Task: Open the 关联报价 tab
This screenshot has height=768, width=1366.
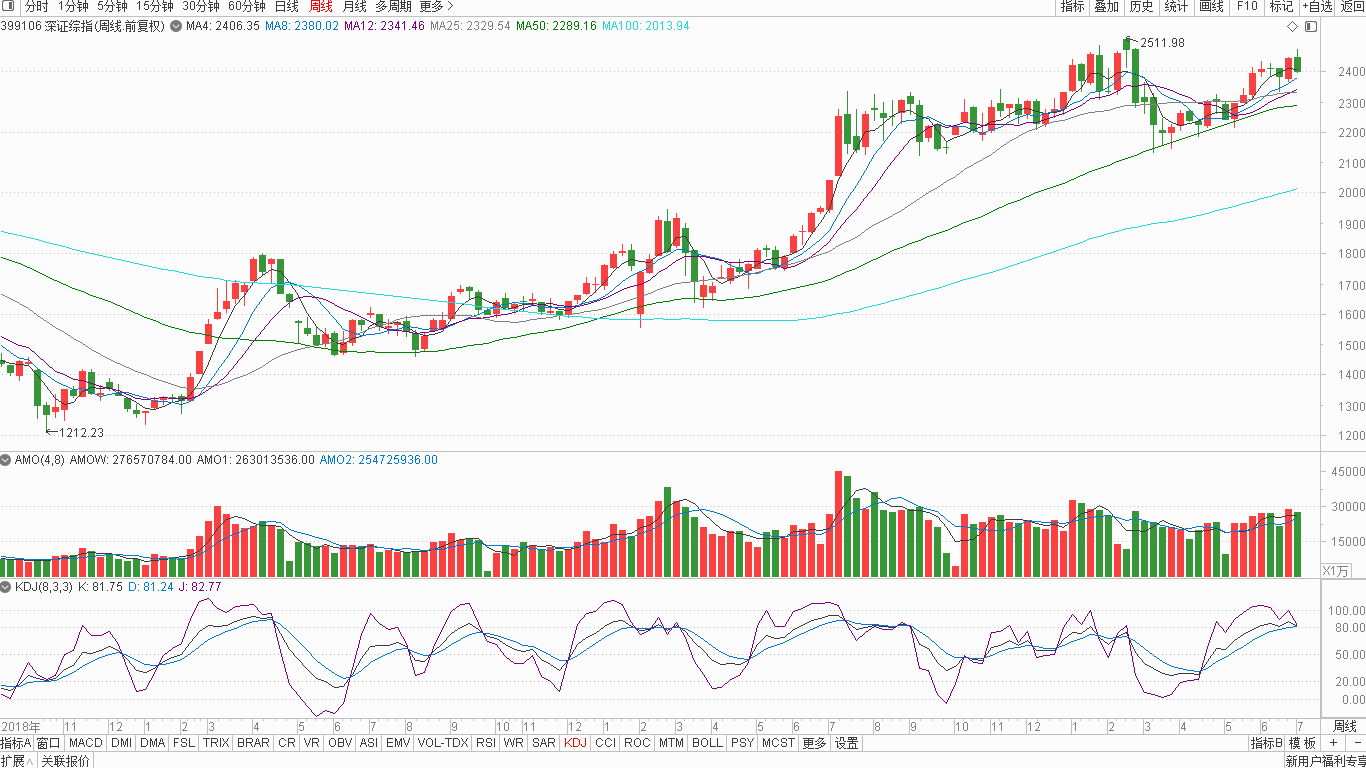Action: point(64,761)
